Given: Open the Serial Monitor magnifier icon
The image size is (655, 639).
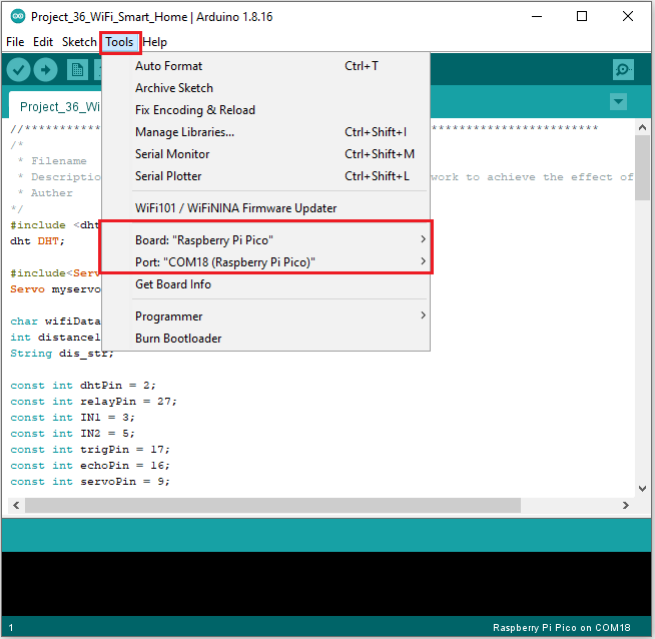Looking at the screenshot, I should 623,69.
